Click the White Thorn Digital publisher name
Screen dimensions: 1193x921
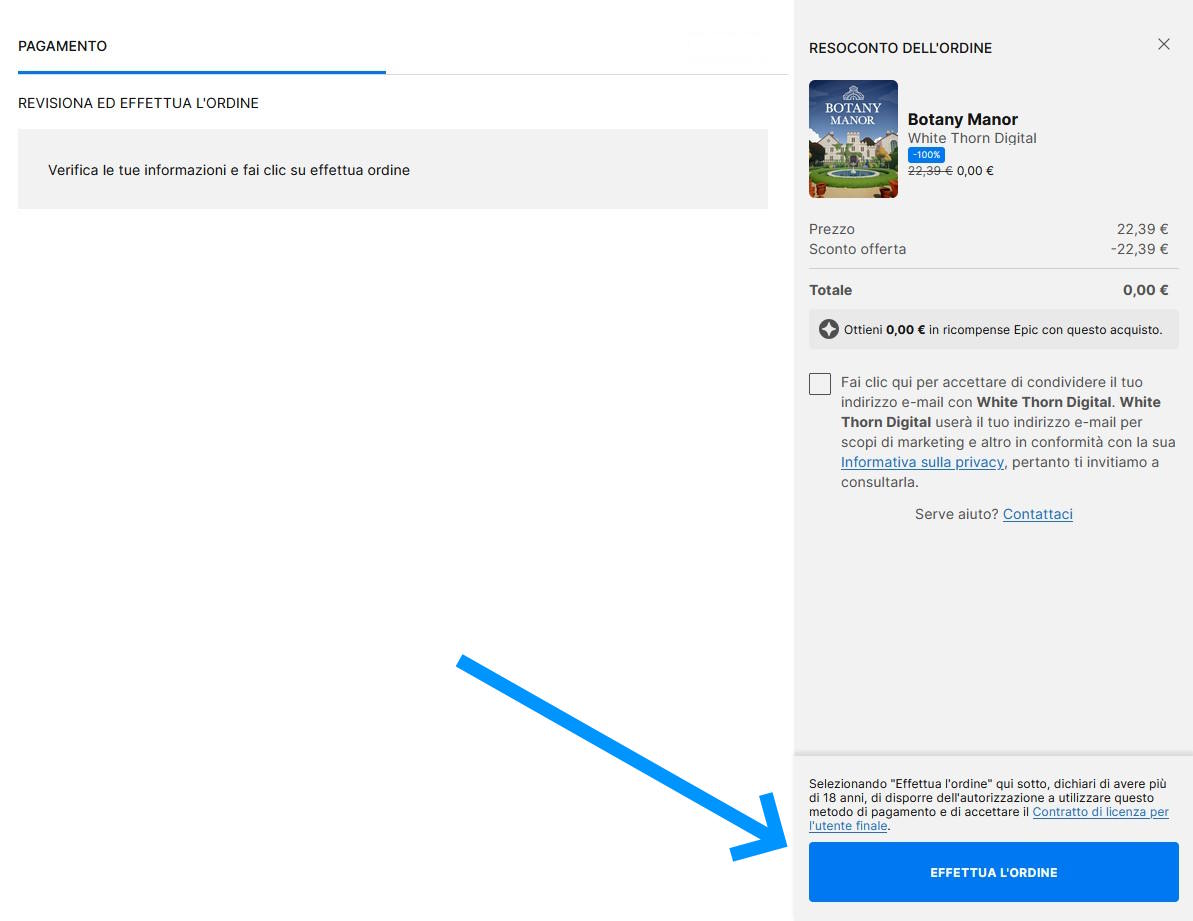[972, 138]
